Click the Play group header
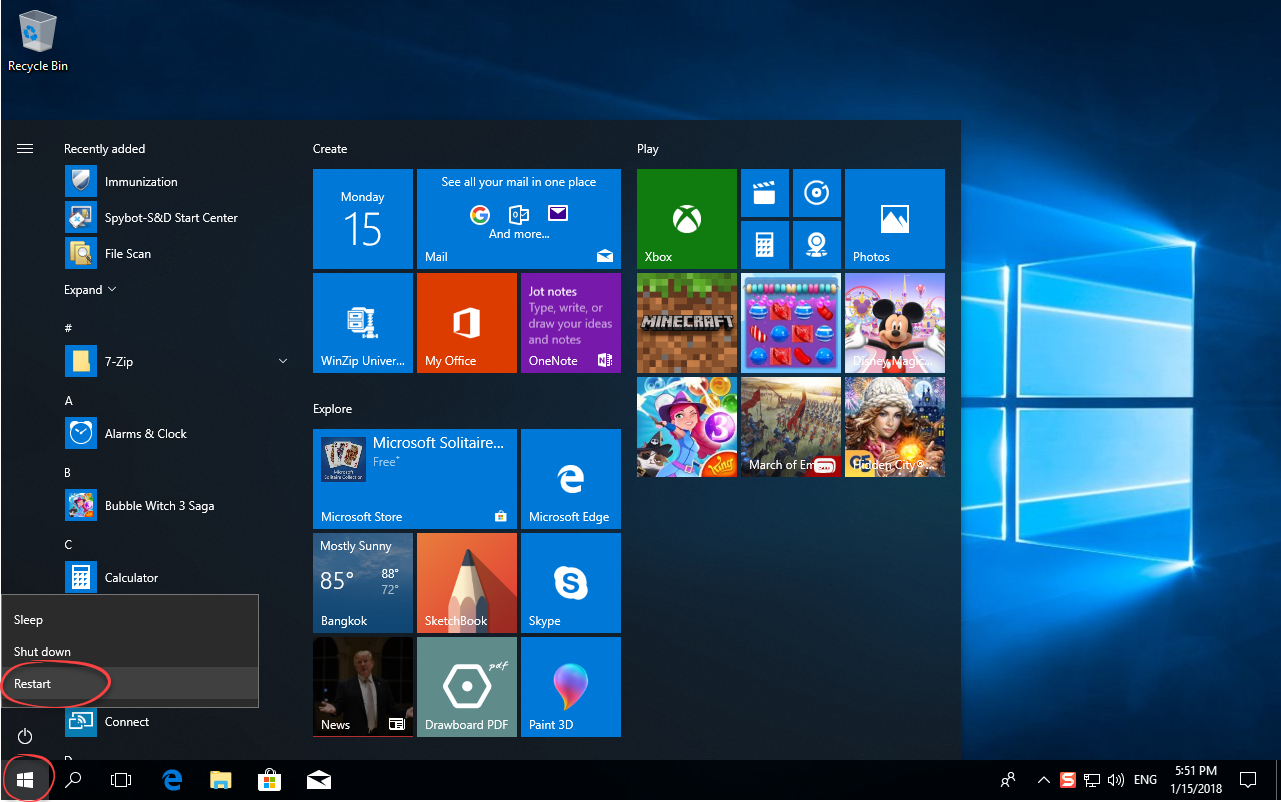This screenshot has width=1281, height=802. tap(648, 149)
